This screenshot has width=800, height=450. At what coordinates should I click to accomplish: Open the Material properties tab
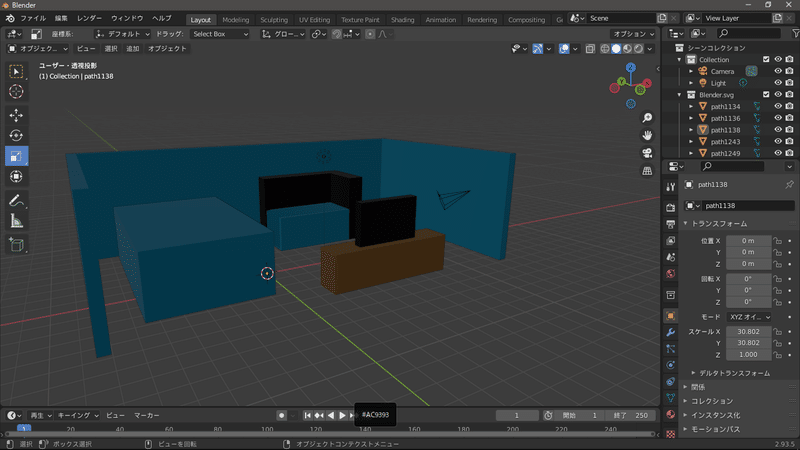click(671, 414)
